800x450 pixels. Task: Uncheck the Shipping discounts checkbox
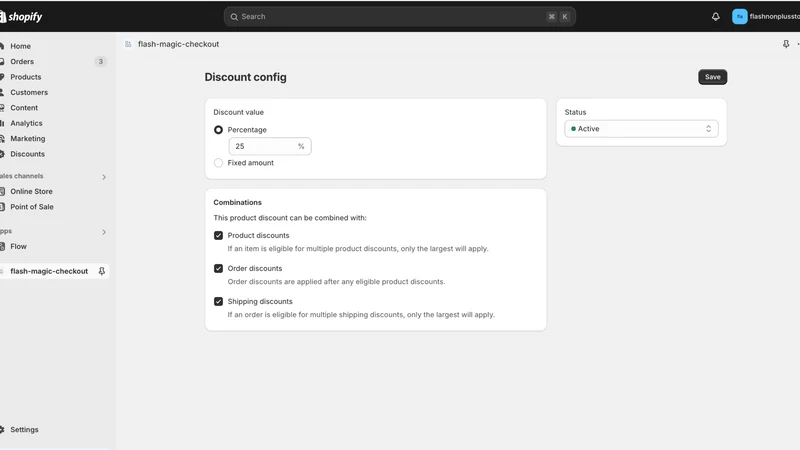click(x=218, y=302)
